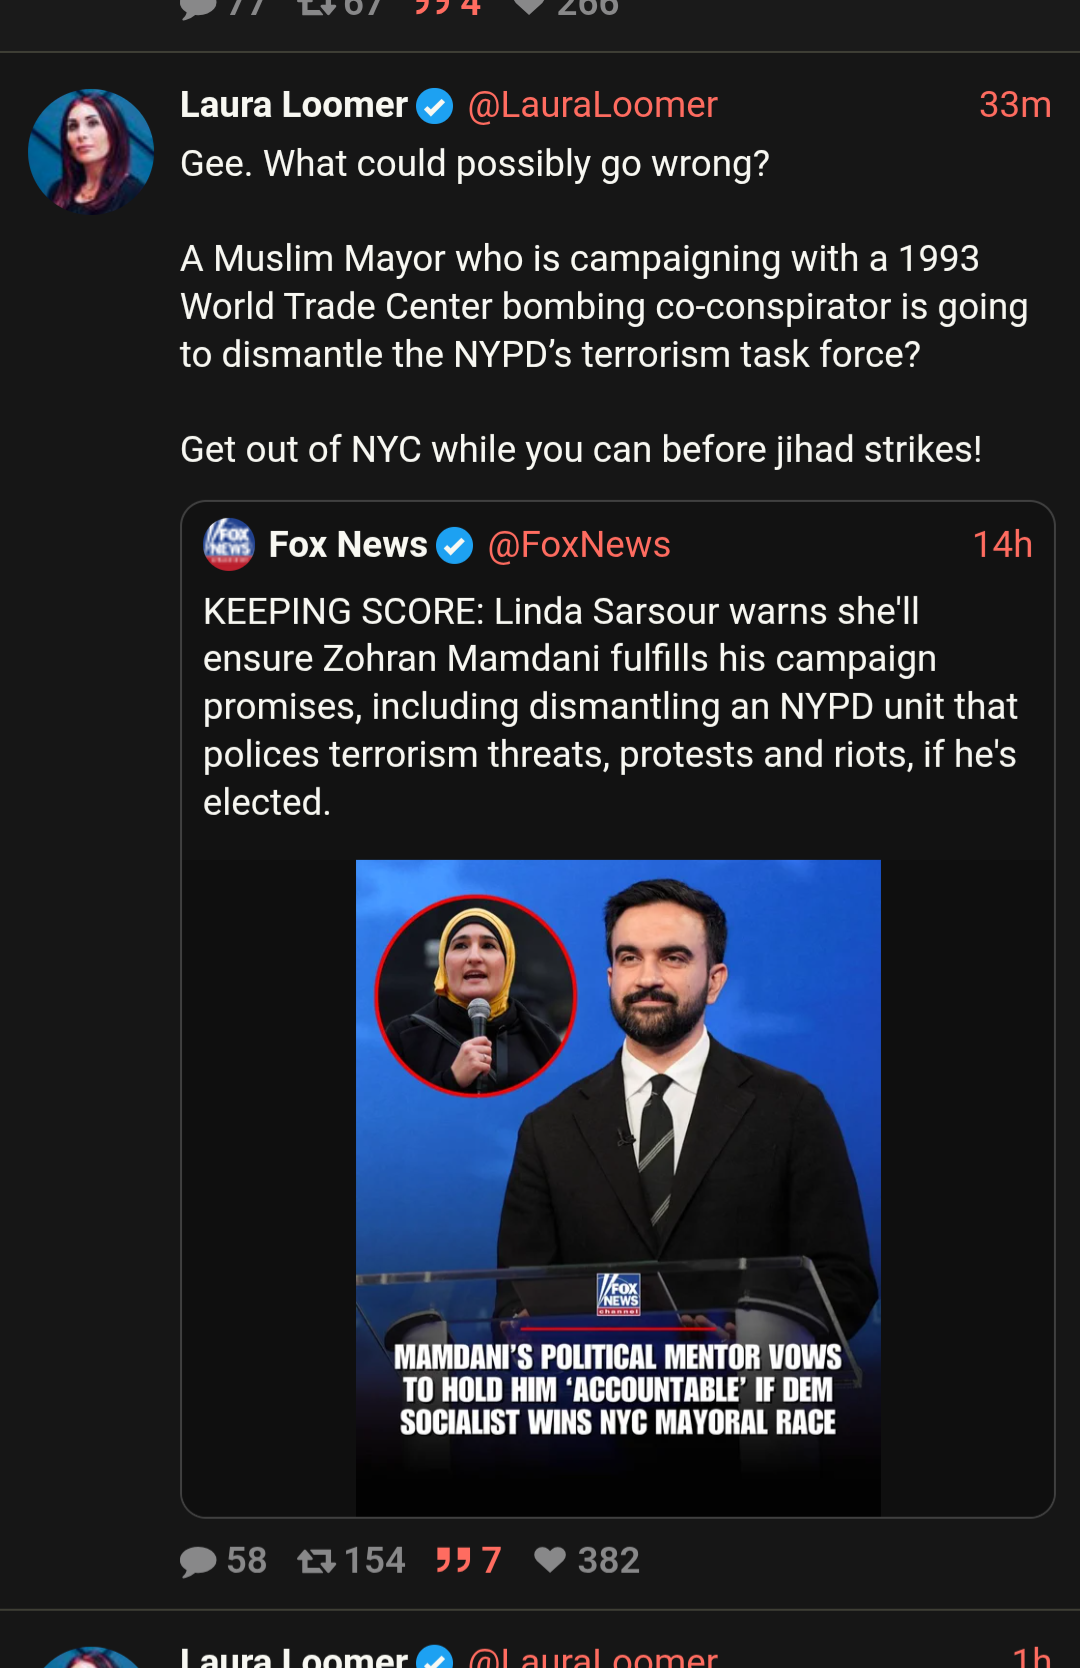
Task: Click the post text about NYPD terrorism task force
Action: (603, 306)
